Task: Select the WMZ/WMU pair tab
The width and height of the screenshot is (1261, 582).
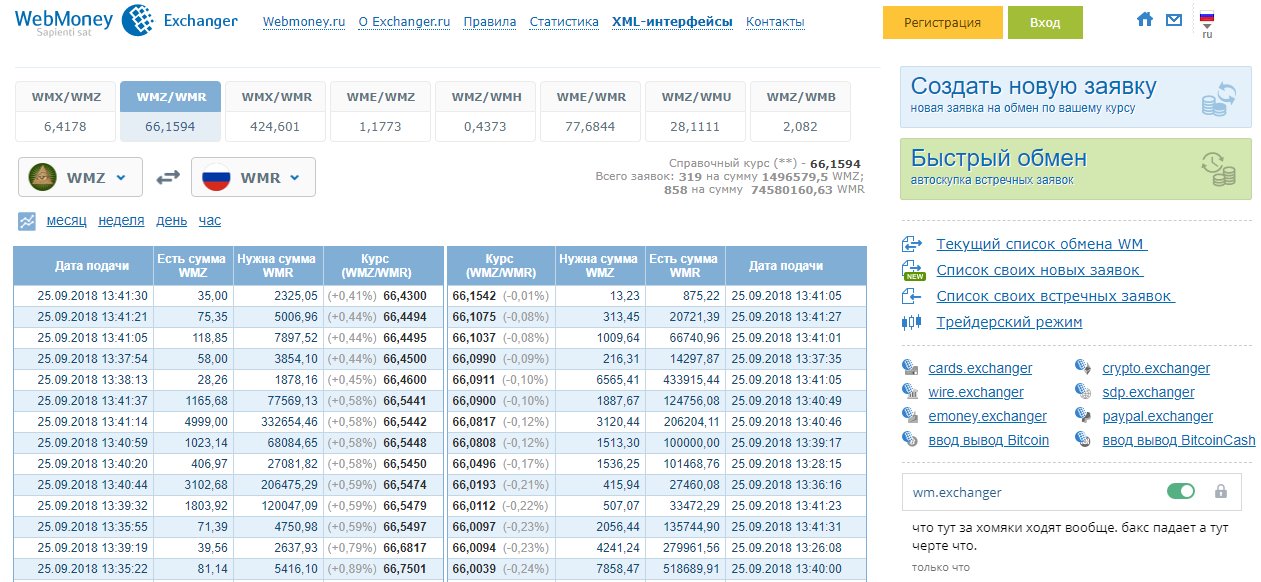Action: 696,111
